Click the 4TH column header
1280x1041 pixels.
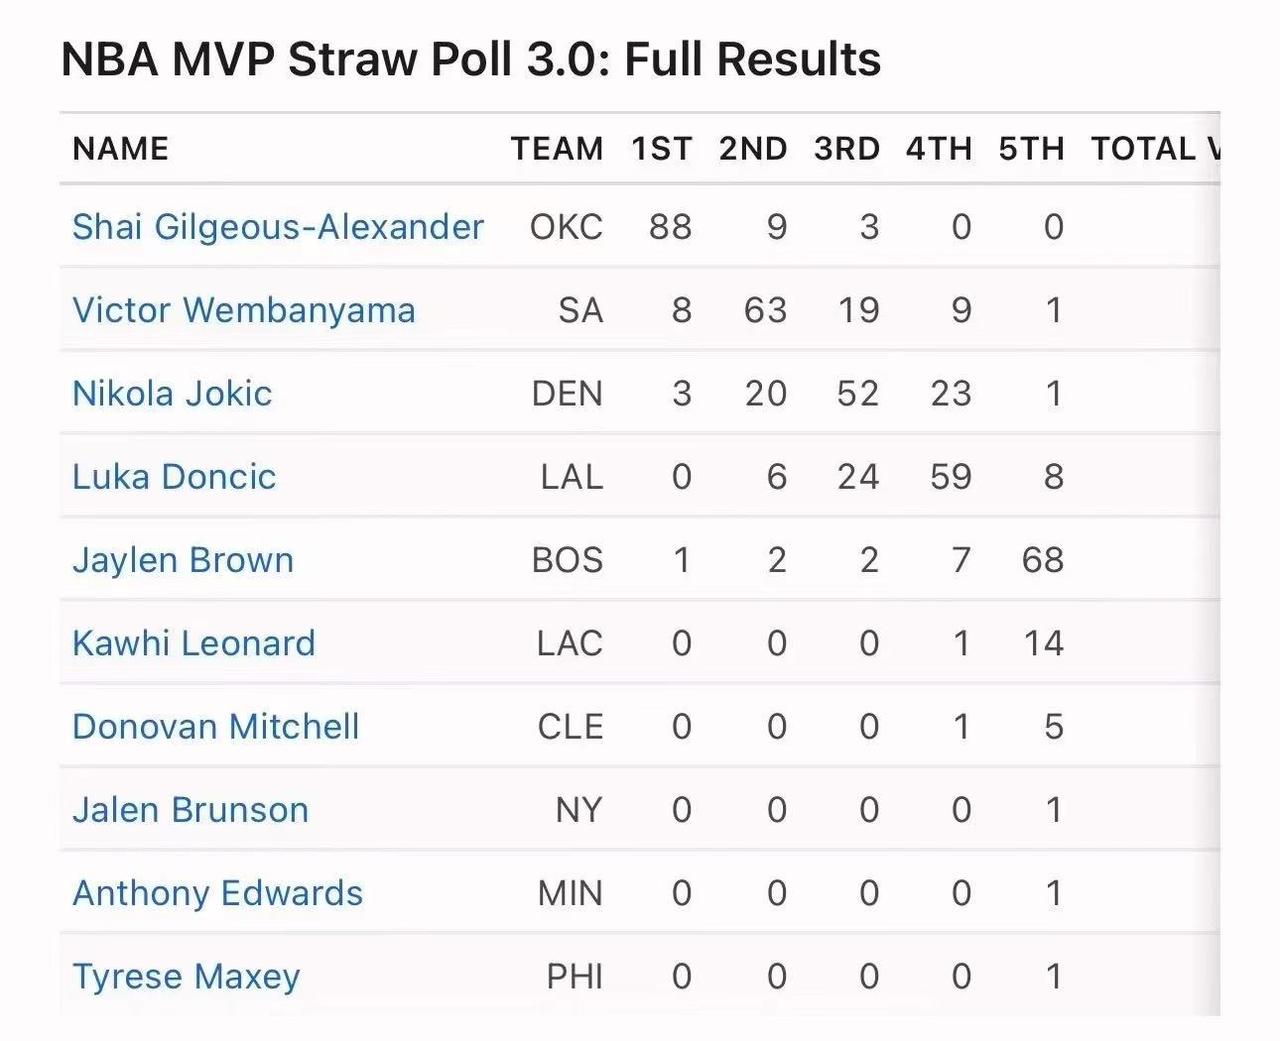pos(938,149)
